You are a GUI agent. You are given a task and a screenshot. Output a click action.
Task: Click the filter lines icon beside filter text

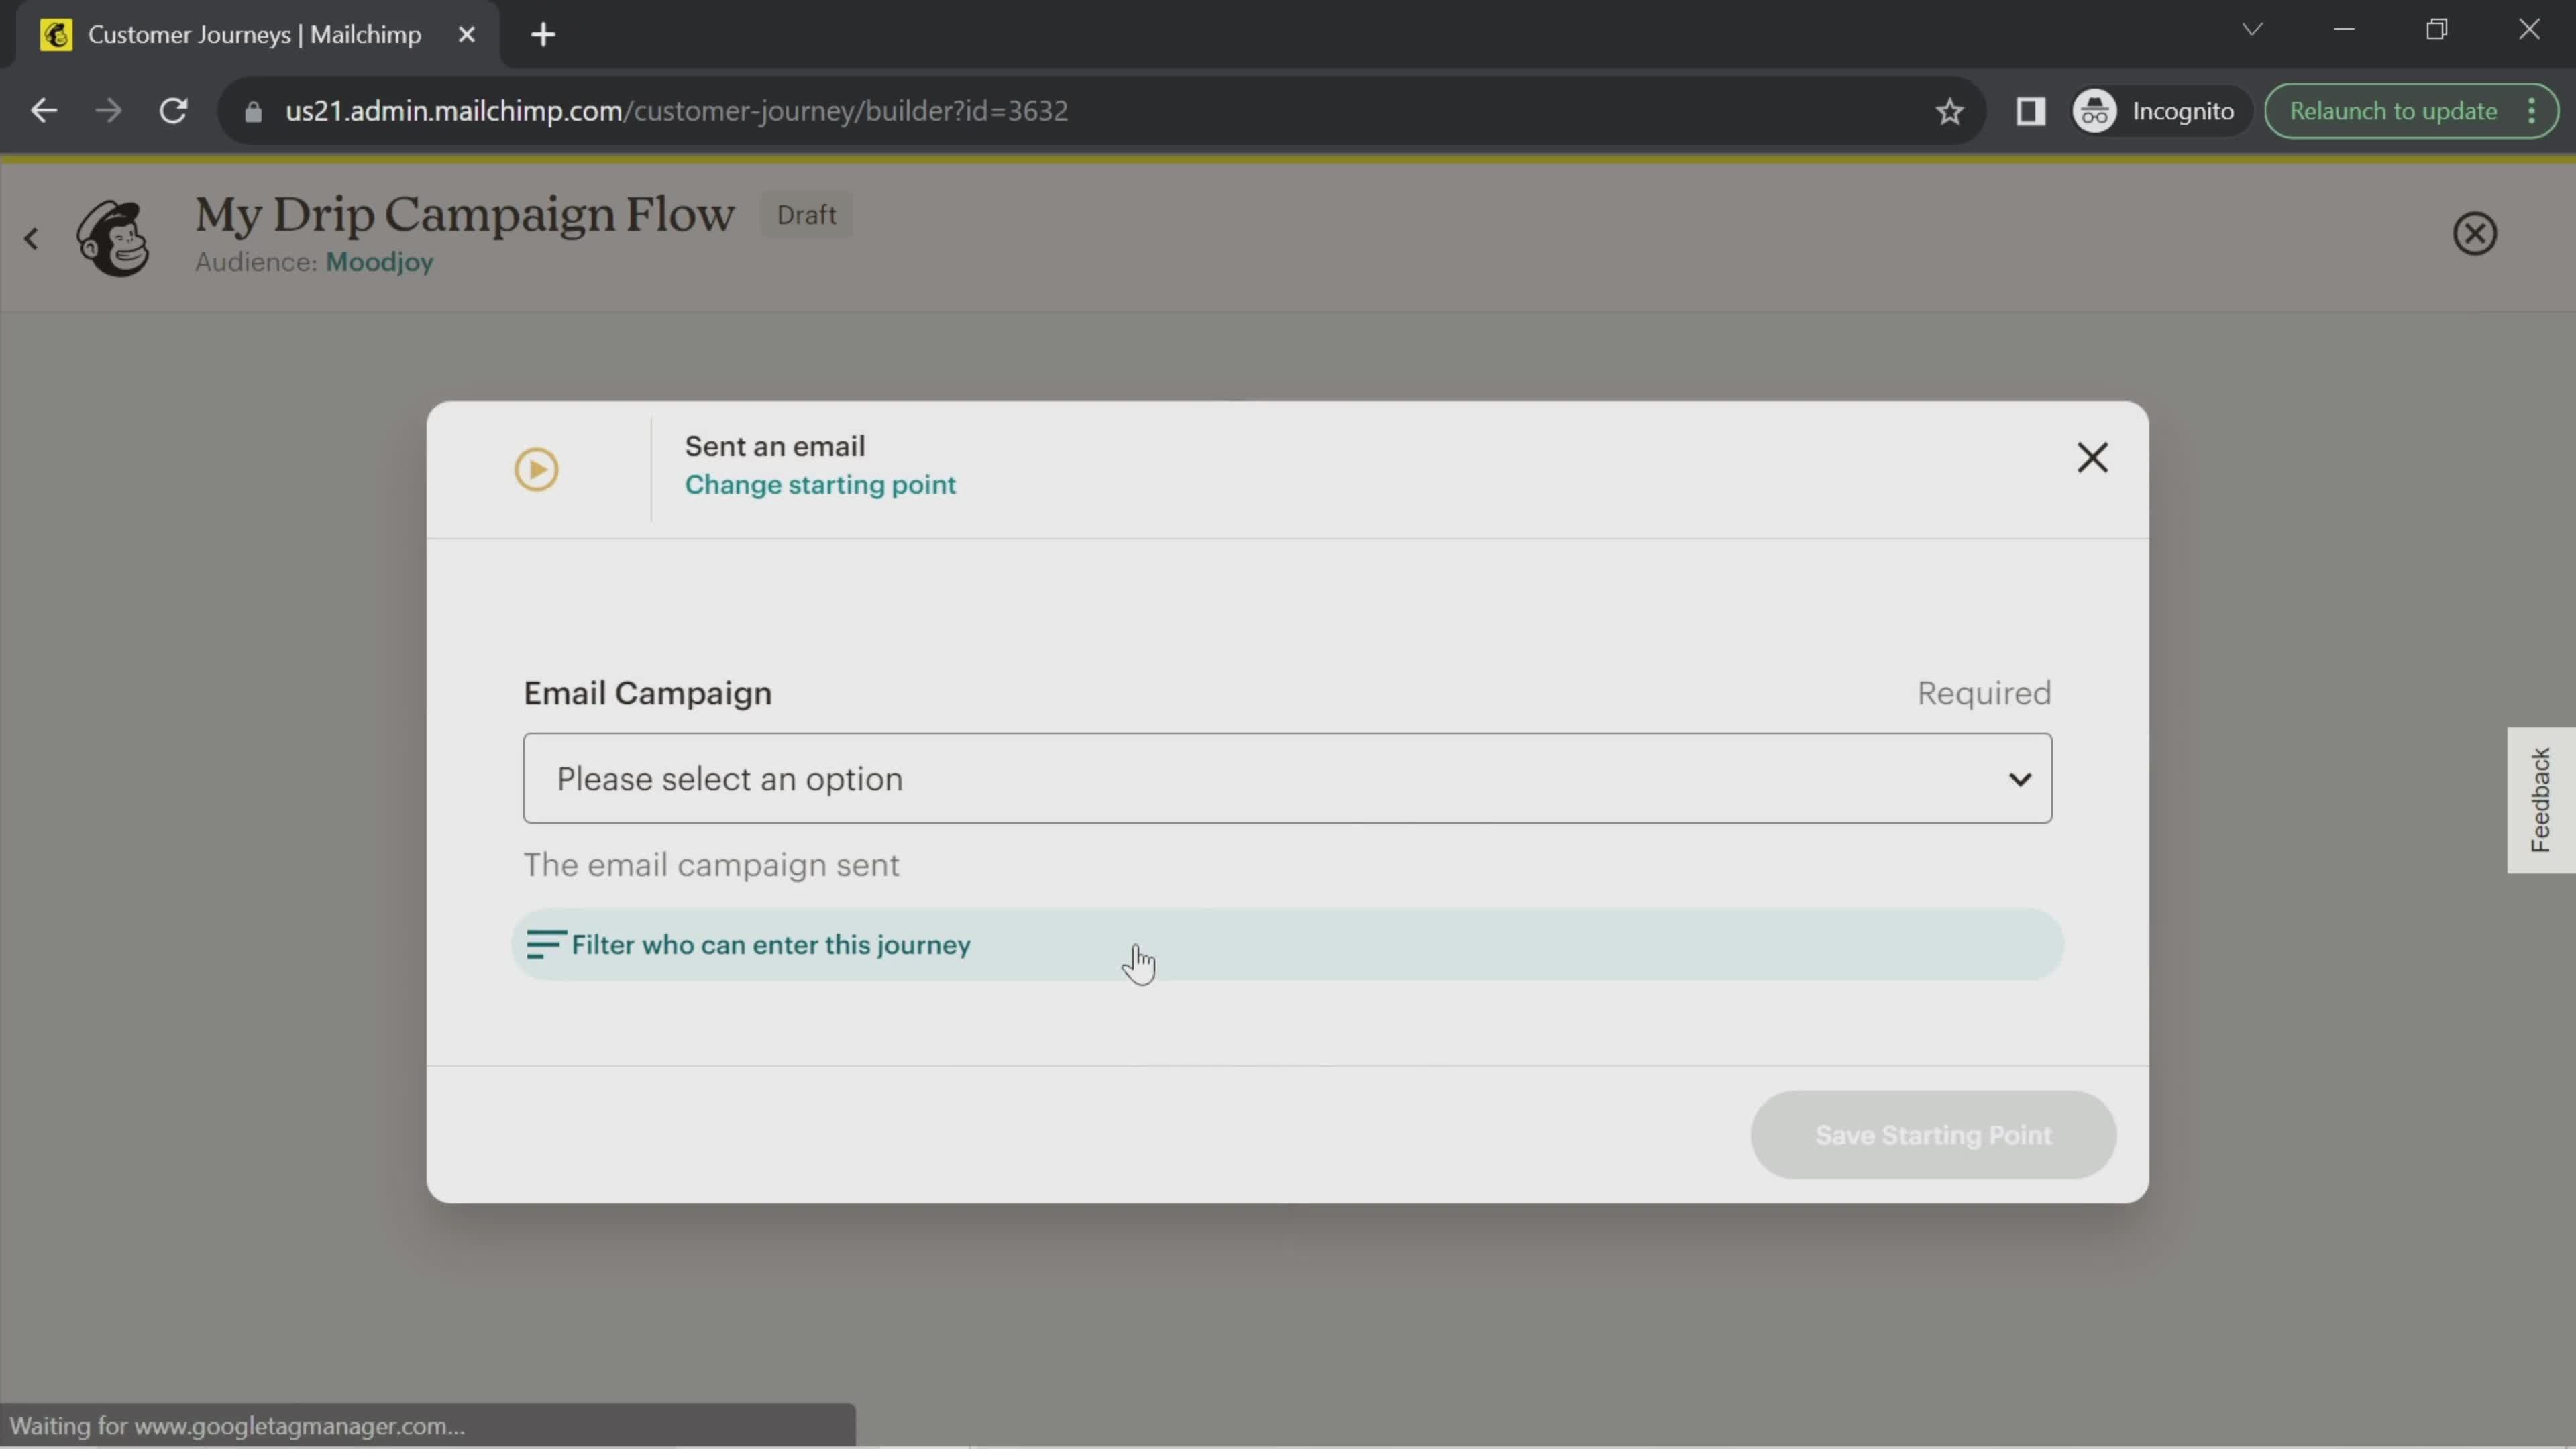point(545,943)
